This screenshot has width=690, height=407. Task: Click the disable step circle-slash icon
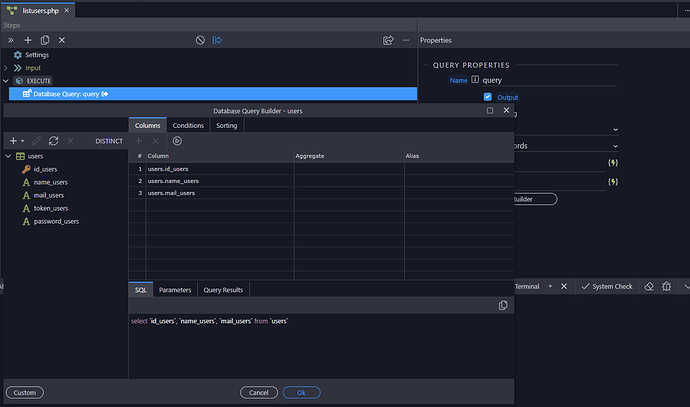pyautogui.click(x=200, y=40)
